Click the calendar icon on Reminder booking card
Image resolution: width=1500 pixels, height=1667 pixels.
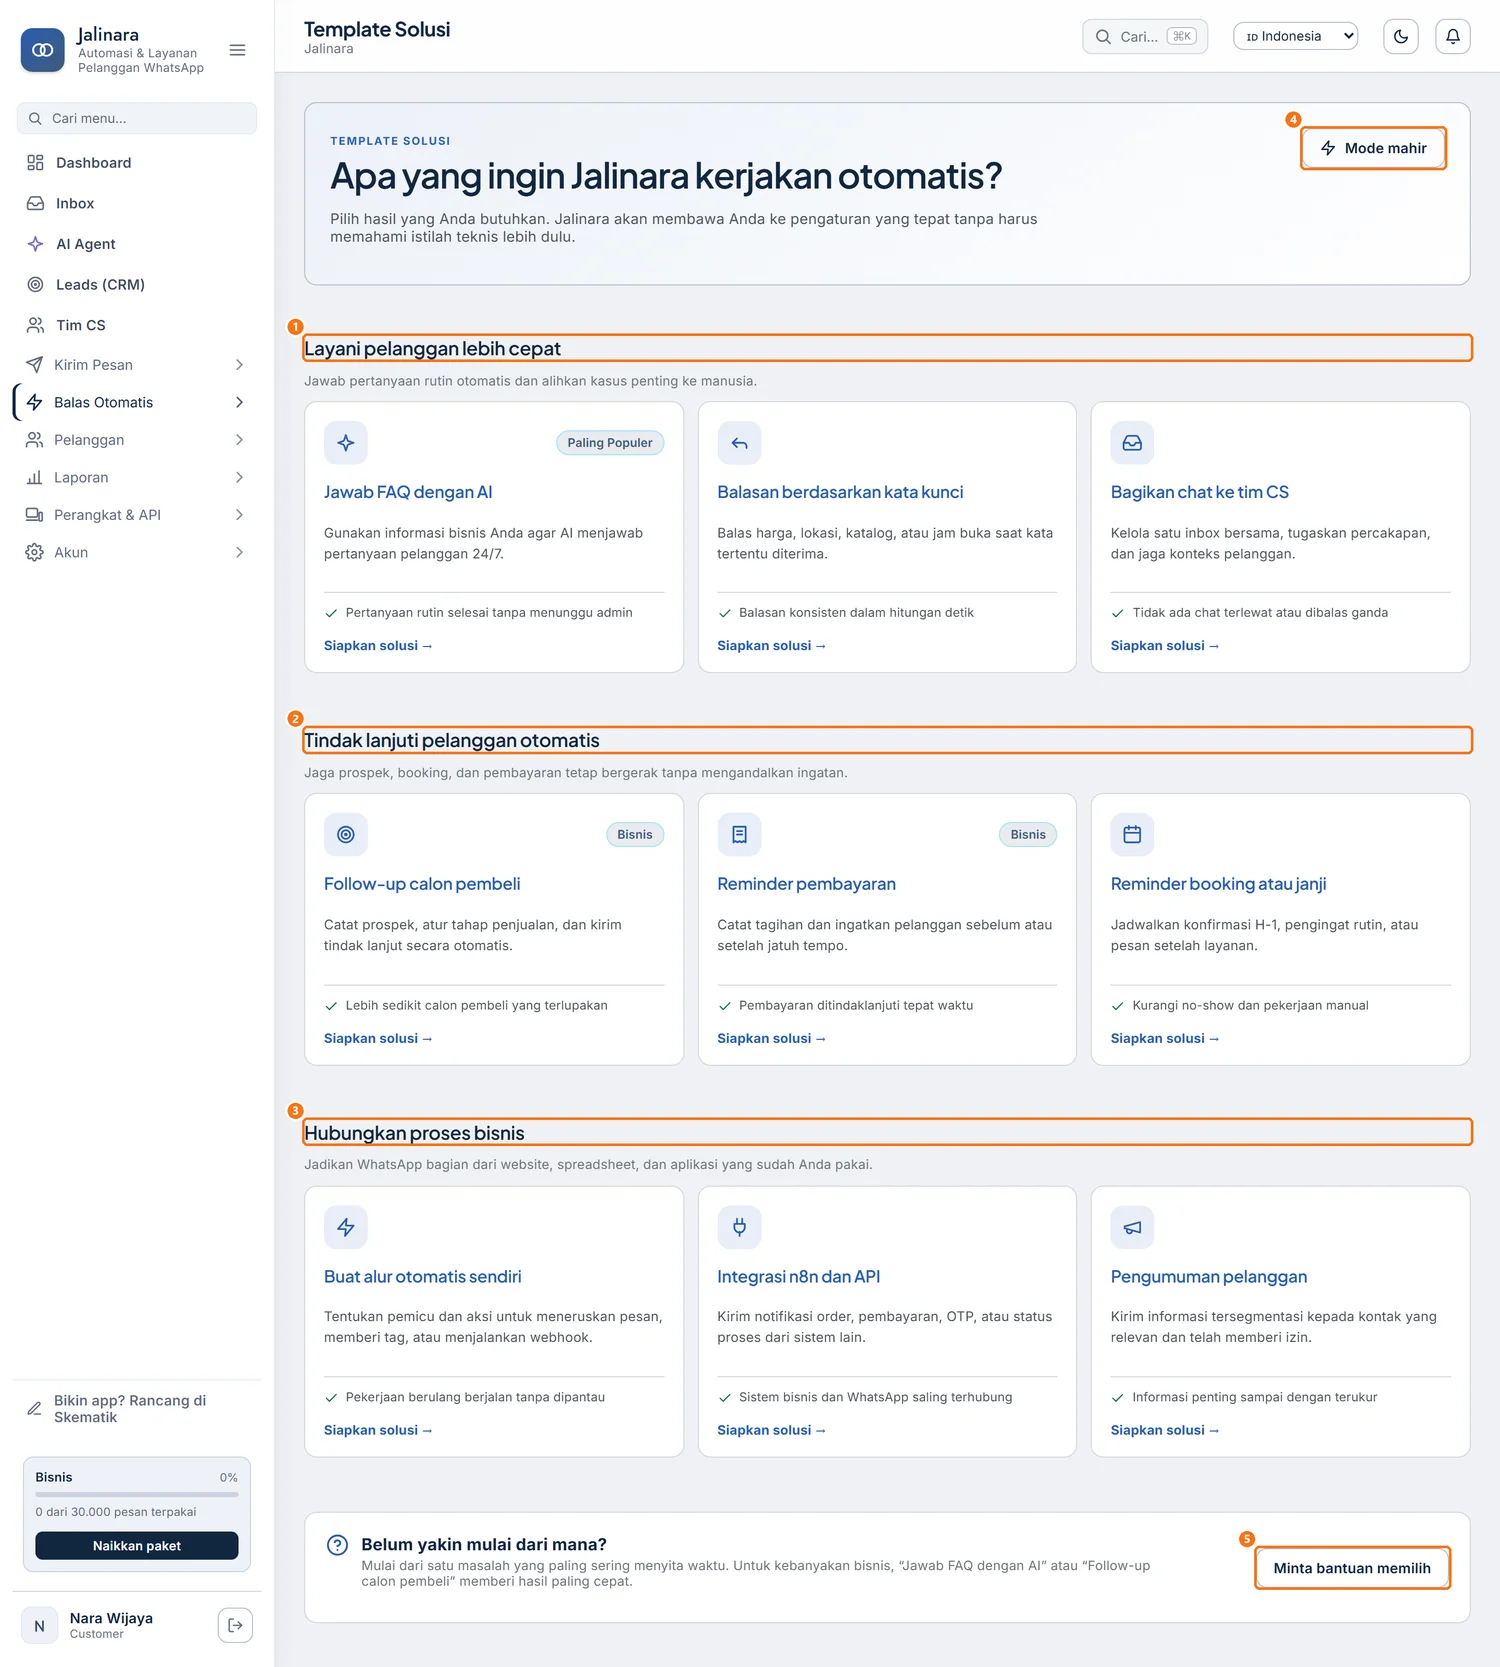(1132, 835)
